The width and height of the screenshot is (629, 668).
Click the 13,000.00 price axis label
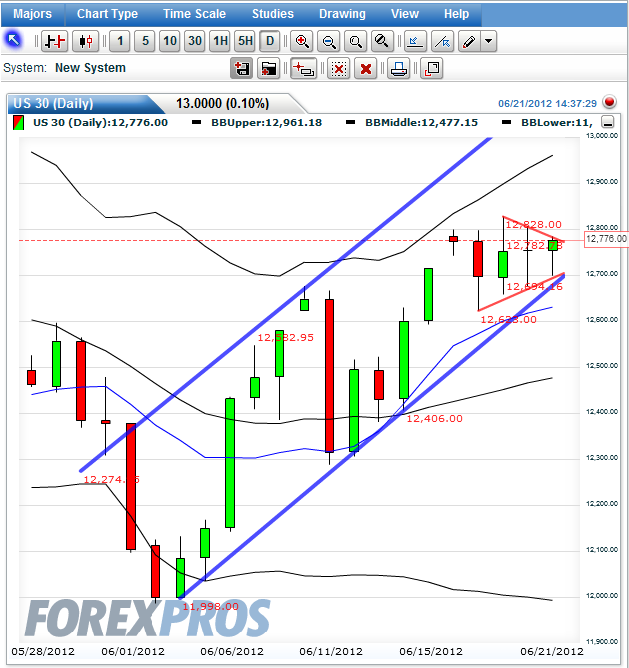602,135
